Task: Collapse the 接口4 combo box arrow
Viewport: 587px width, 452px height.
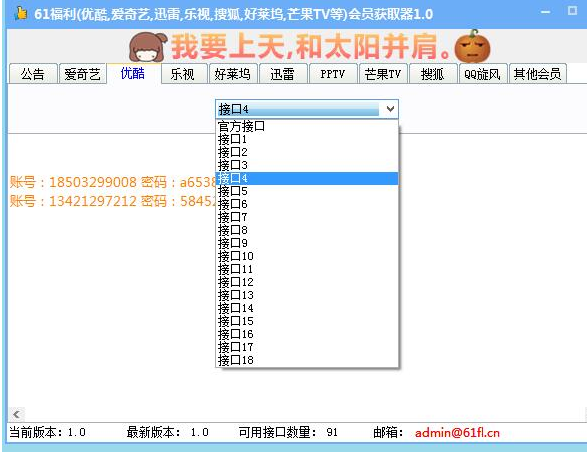Action: (390, 109)
